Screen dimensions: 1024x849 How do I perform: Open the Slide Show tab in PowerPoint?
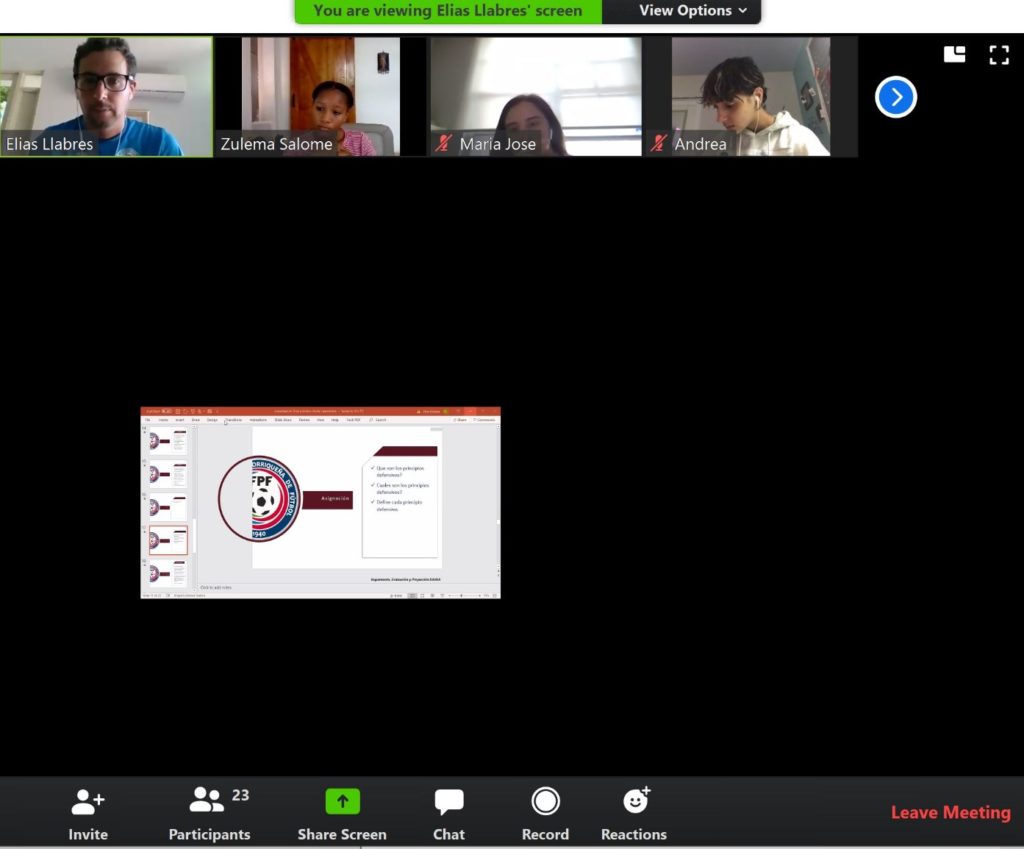pos(281,420)
